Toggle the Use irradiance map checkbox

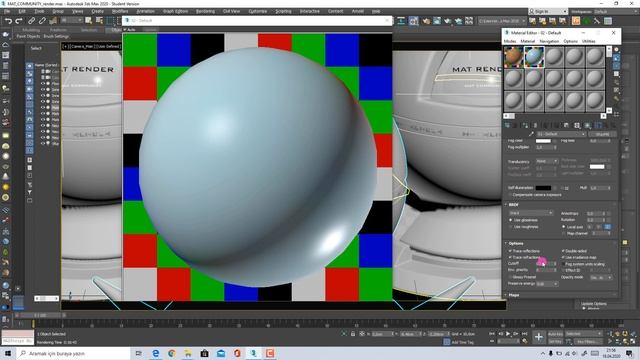(563, 258)
